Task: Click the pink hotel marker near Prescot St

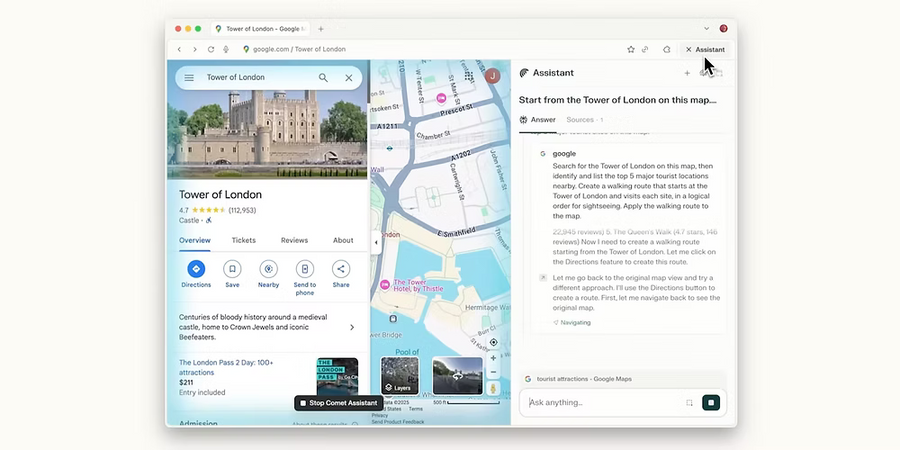Action: point(441,99)
